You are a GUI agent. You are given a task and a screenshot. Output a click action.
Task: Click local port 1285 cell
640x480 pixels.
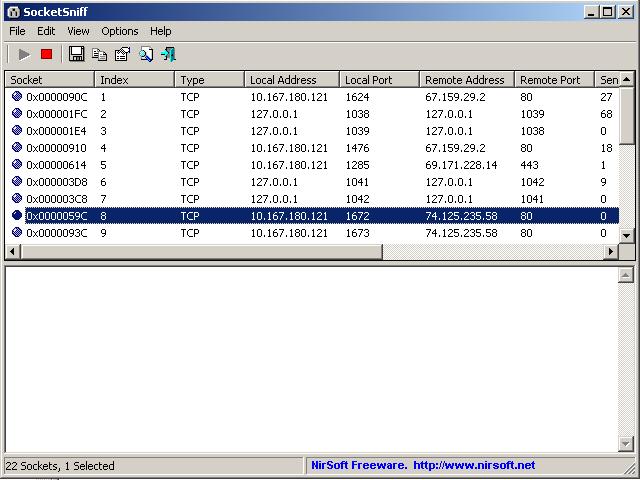click(357, 165)
